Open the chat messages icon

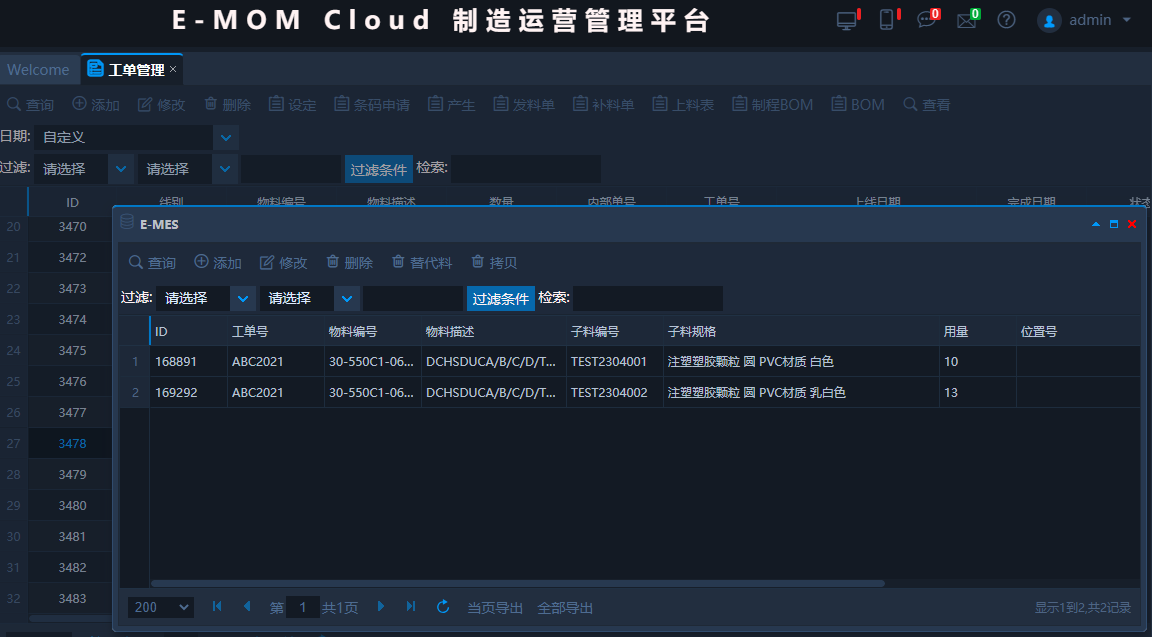(926, 20)
